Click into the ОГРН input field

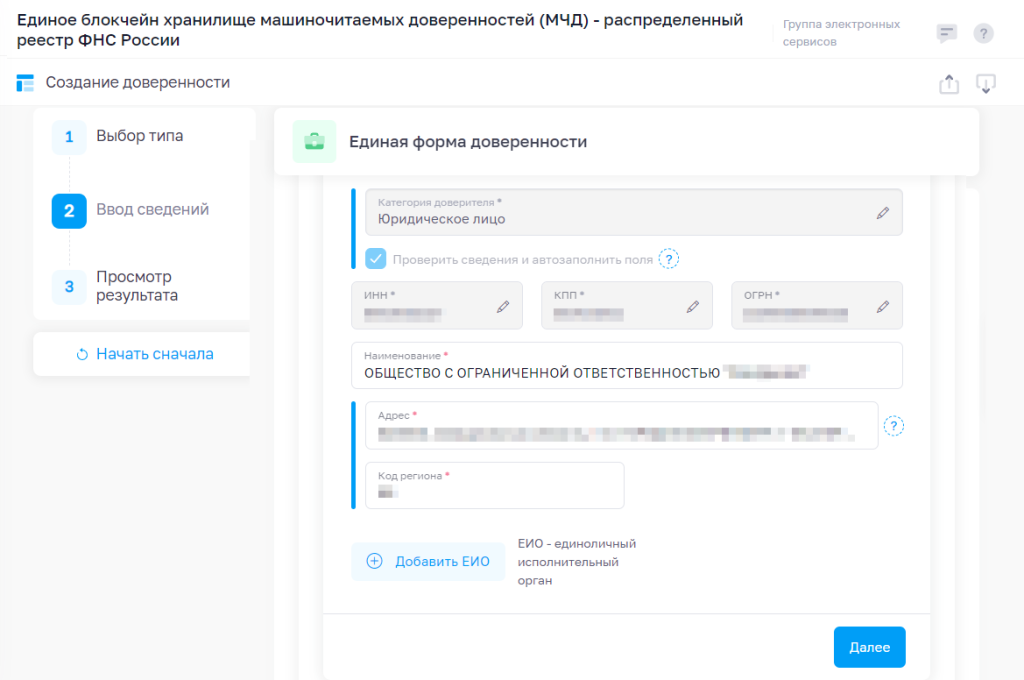[x=816, y=305]
